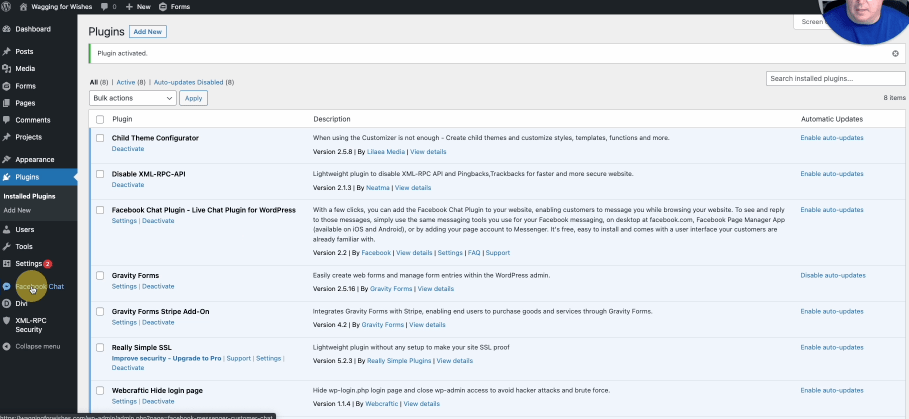The width and height of the screenshot is (909, 419).
Task: Sort by the Plugin column header
Action: tap(122, 119)
